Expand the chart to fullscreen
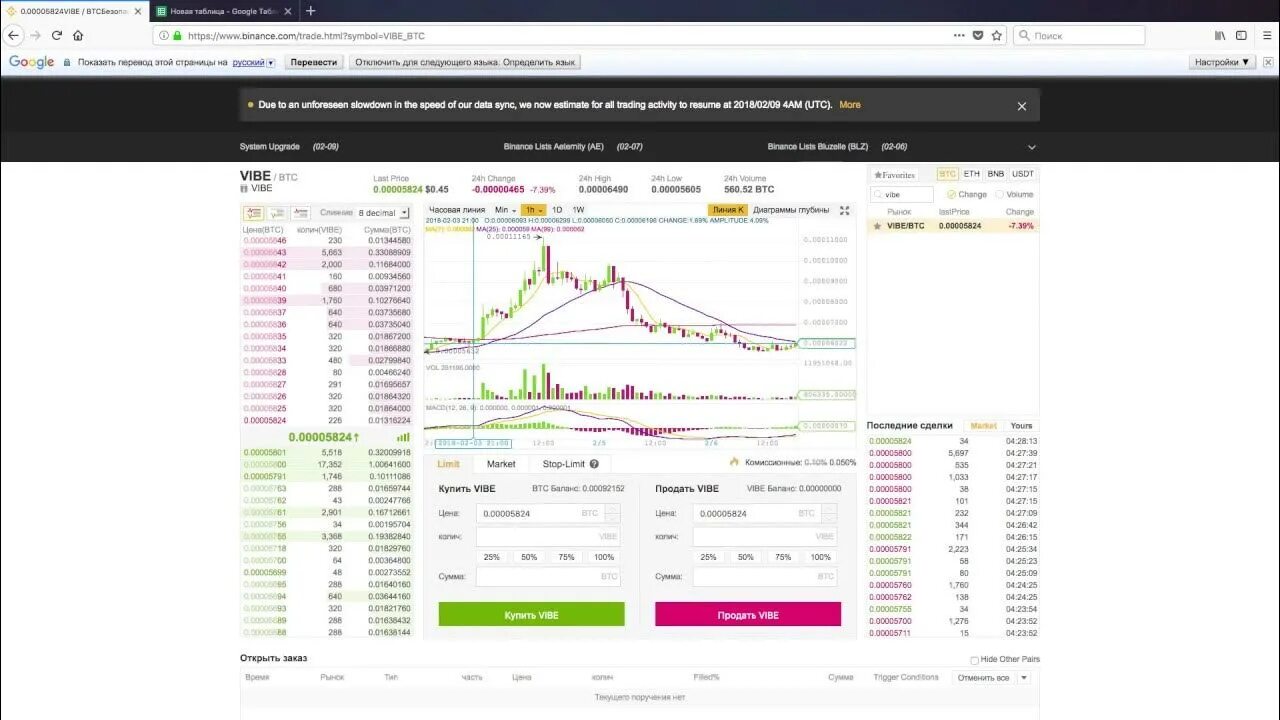 844,211
